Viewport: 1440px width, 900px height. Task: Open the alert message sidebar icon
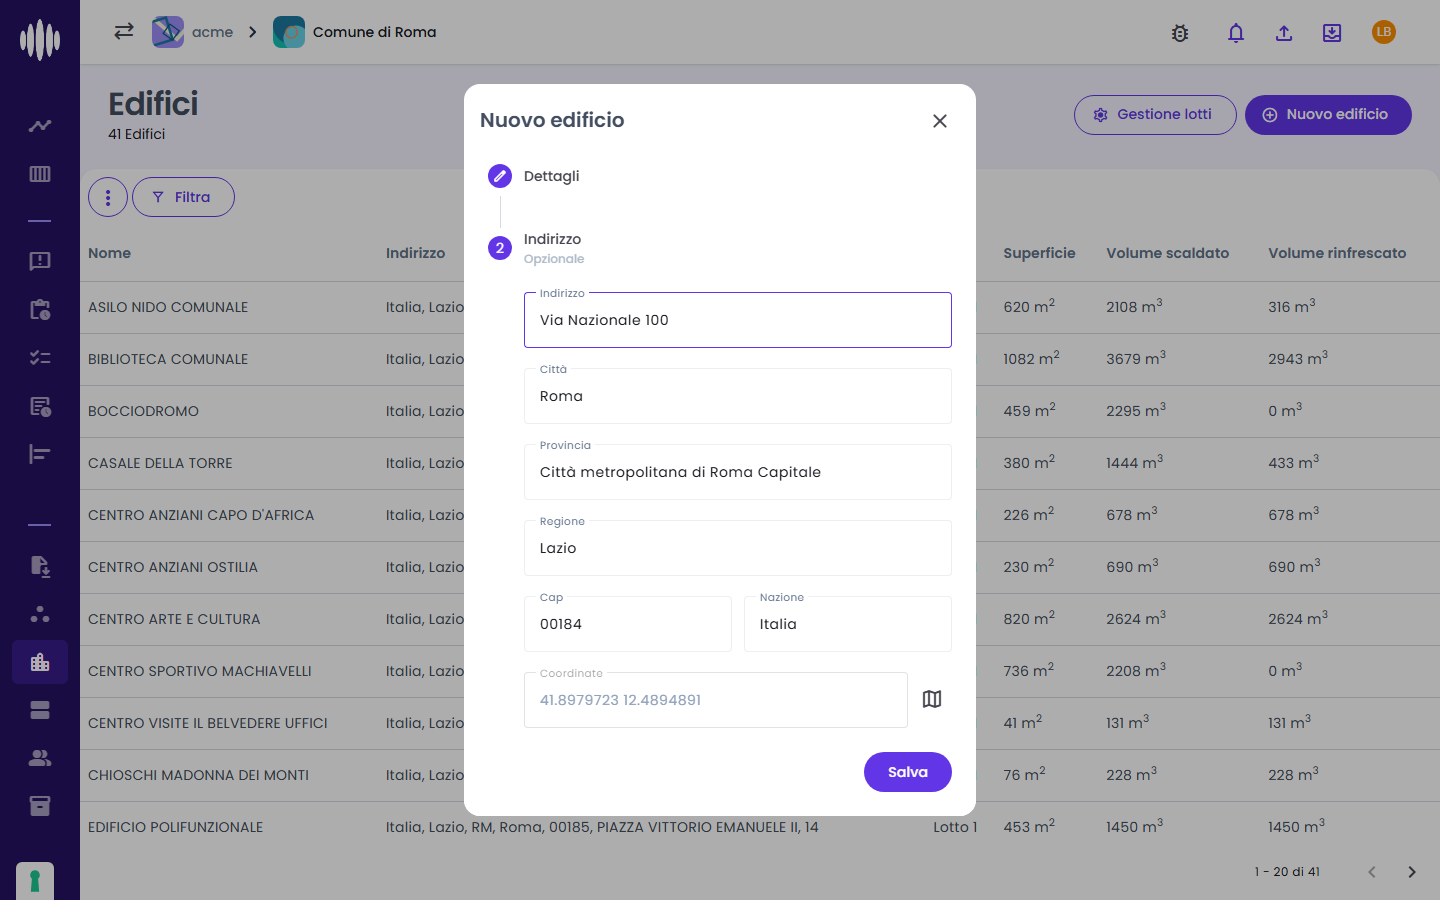pos(40,261)
